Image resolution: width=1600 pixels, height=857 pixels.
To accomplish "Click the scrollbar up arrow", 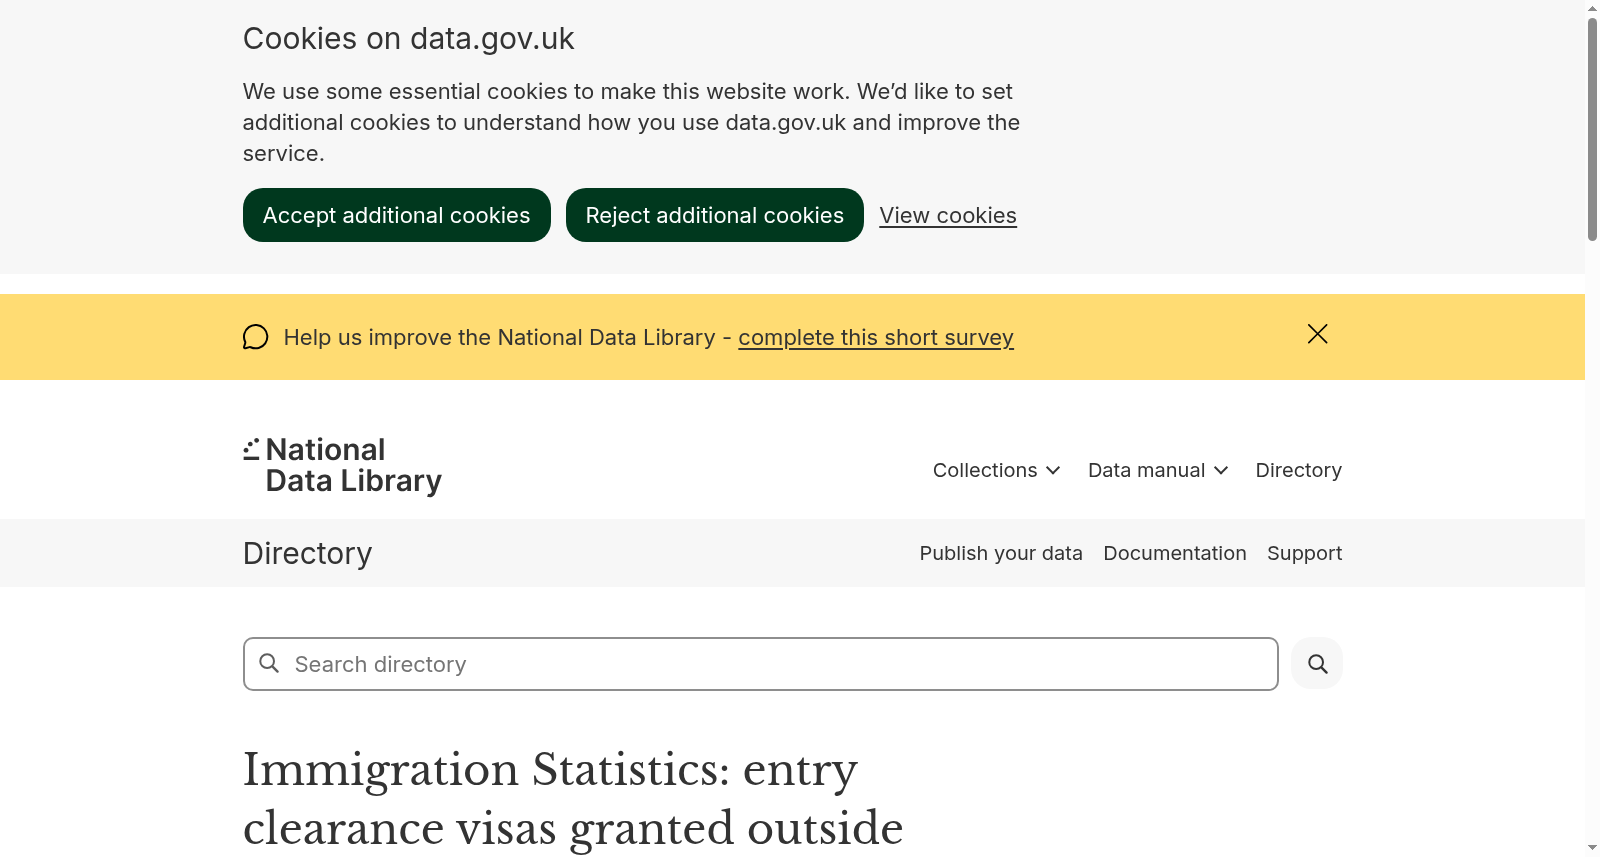I will coord(1592,8).
